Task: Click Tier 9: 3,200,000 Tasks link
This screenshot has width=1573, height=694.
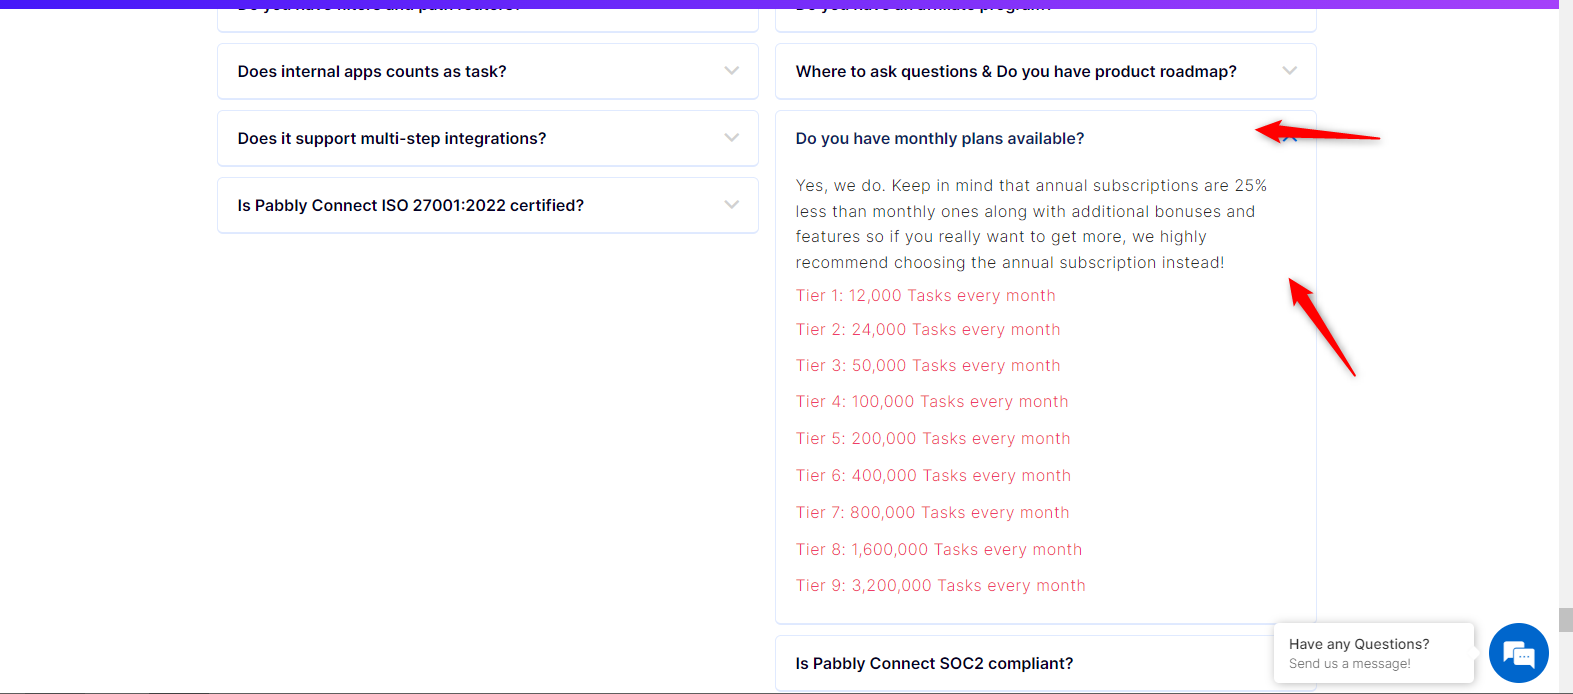Action: point(940,586)
